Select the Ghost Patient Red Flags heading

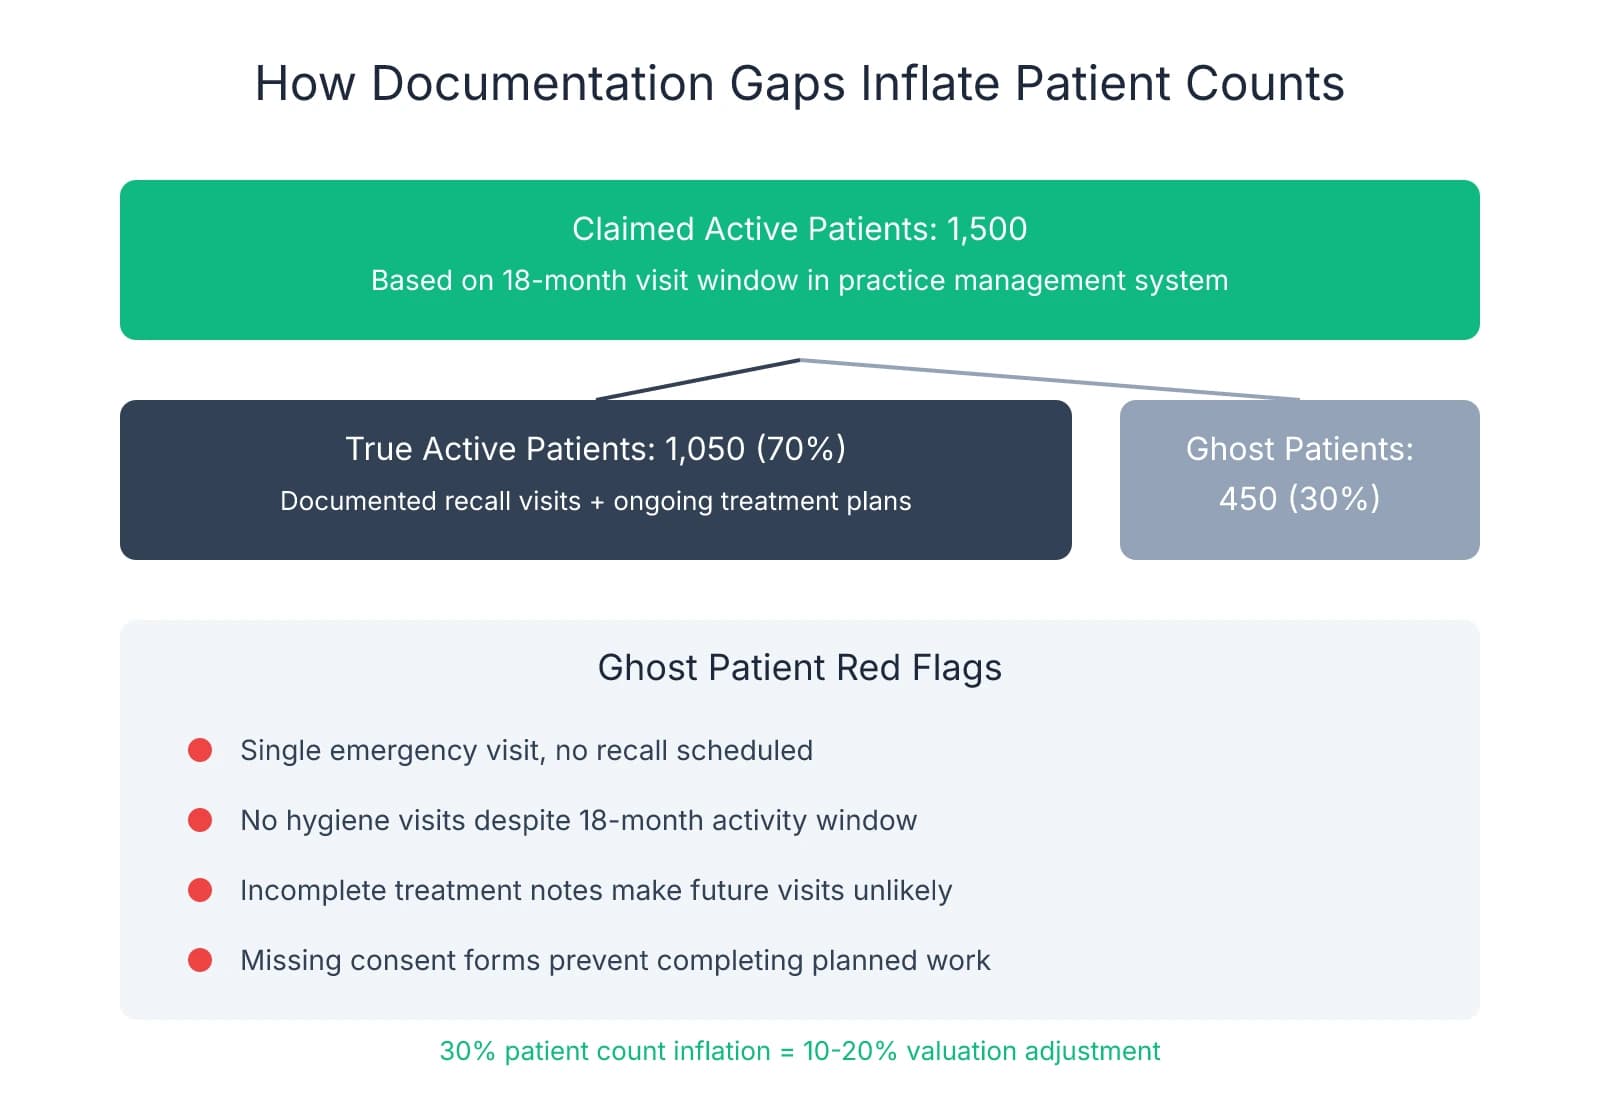[800, 667]
